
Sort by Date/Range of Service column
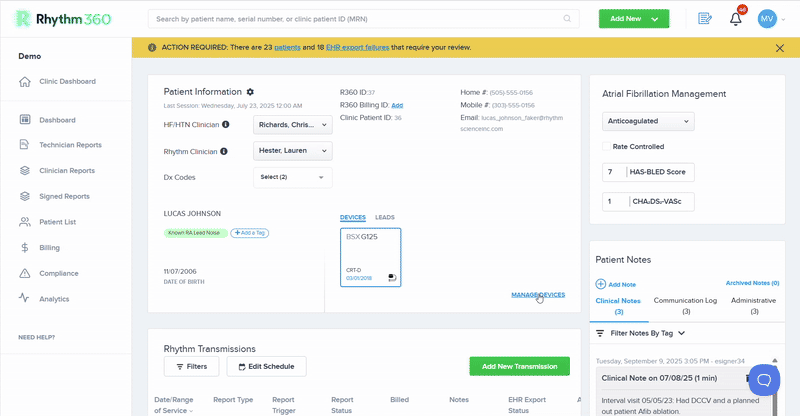pos(173,405)
